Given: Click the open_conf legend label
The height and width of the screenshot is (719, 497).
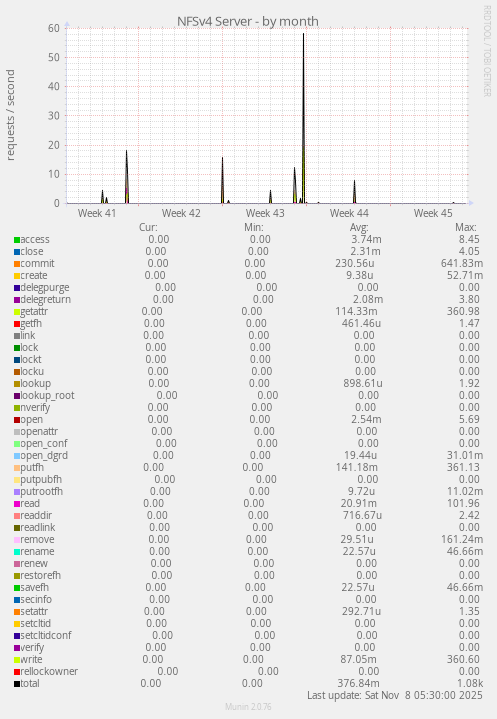Looking at the screenshot, I should click(x=44, y=443).
